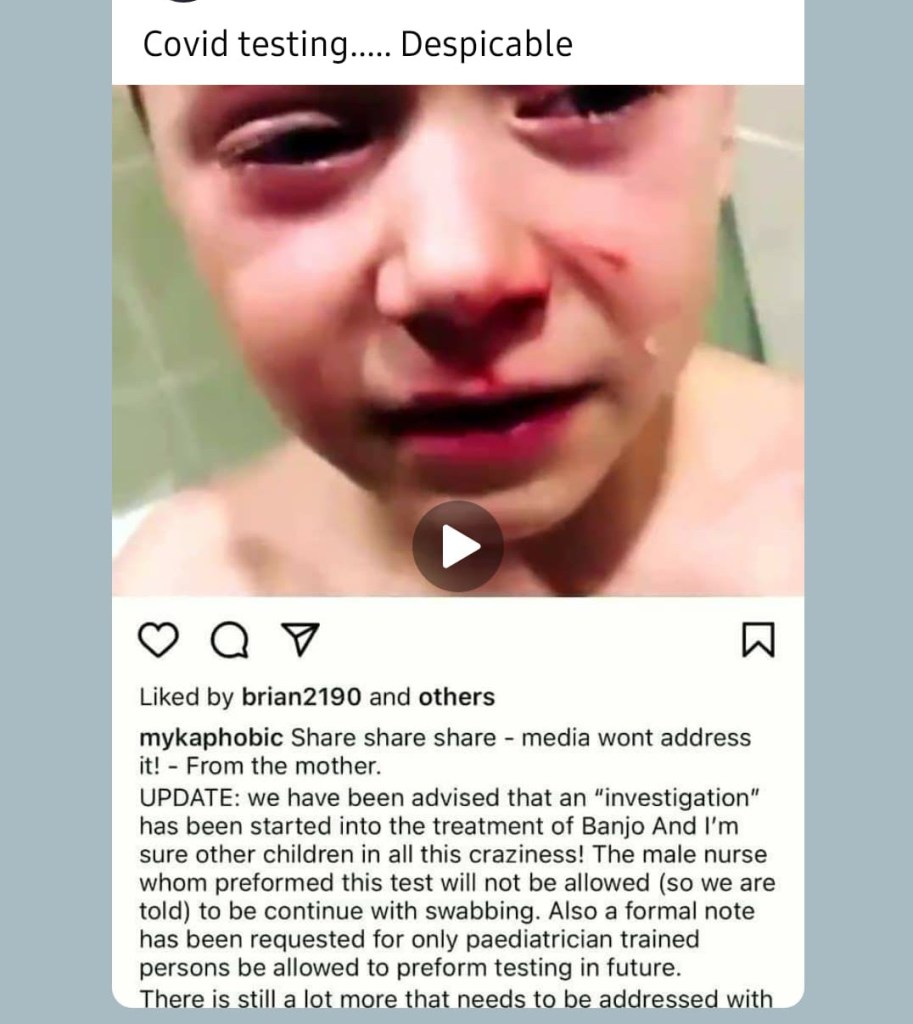Share the post using the paper plane icon
913x1024 pixels.
(300, 639)
